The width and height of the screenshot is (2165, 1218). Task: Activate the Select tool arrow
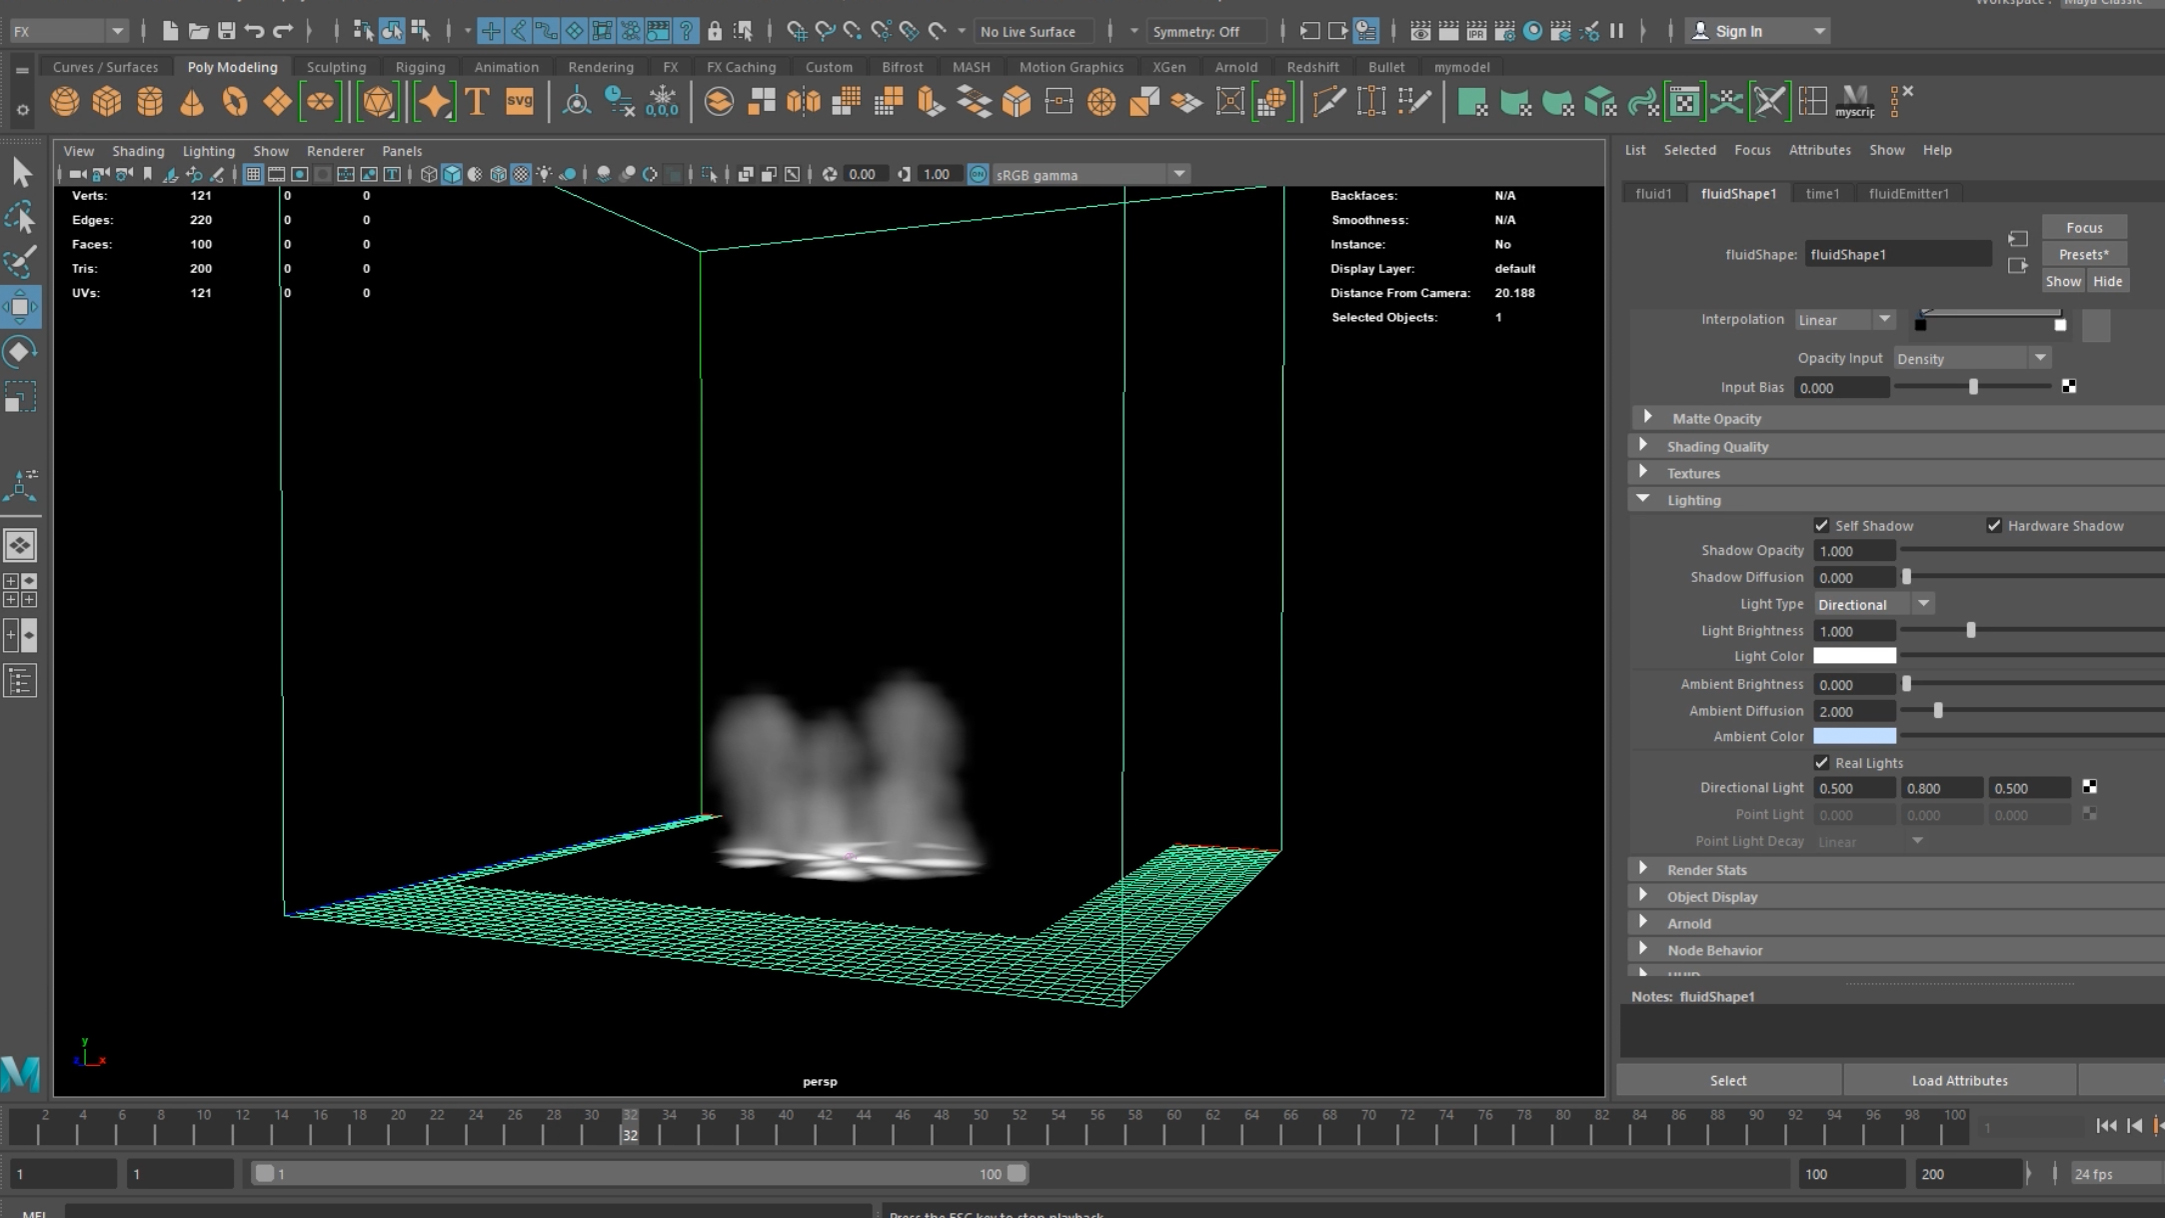pos(21,173)
